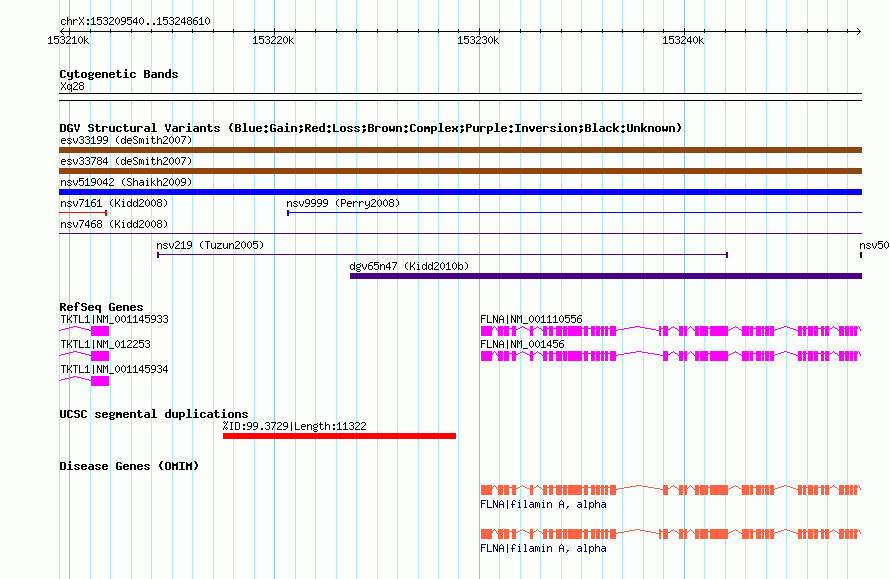Click the 153220k ruler tick label
Screen dimensions: 890x579
(273, 40)
